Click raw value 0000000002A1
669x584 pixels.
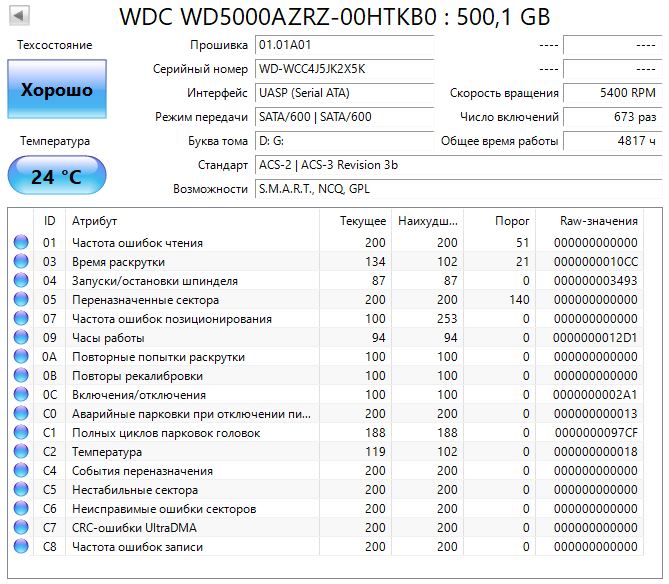coord(595,395)
